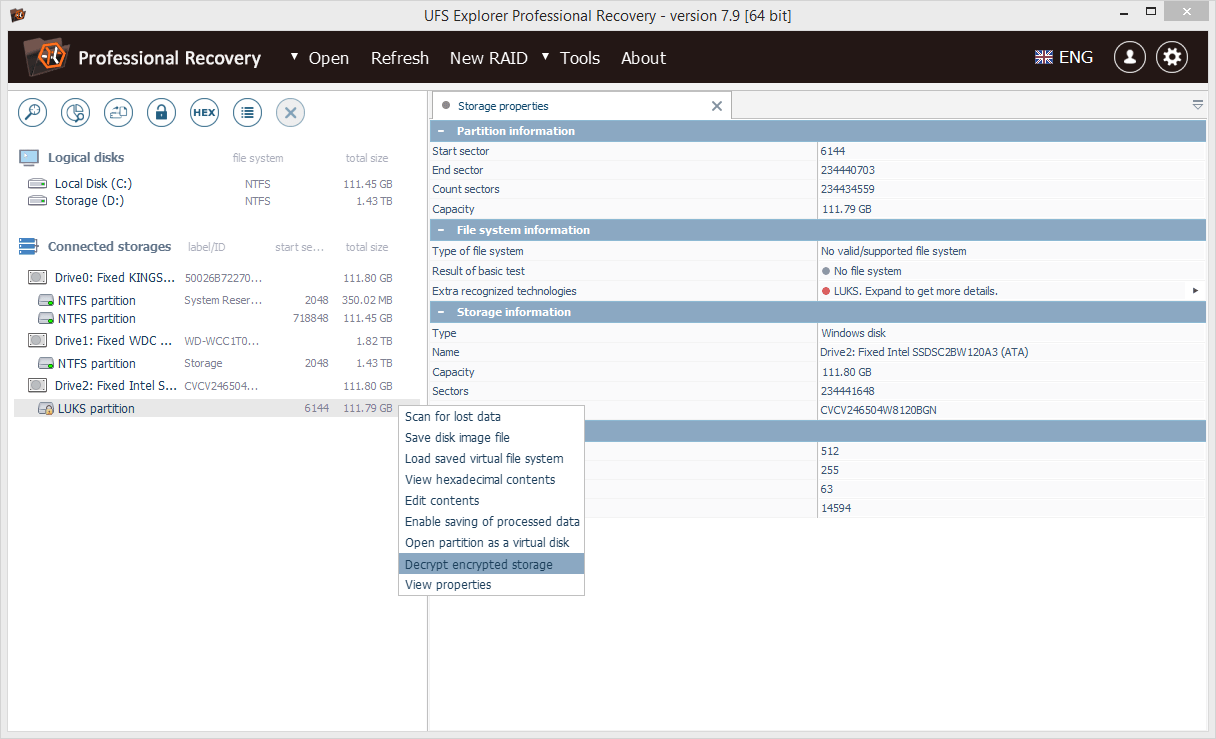Open the HEX viewer toolbar icon
The height and width of the screenshot is (739, 1216).
(x=204, y=113)
